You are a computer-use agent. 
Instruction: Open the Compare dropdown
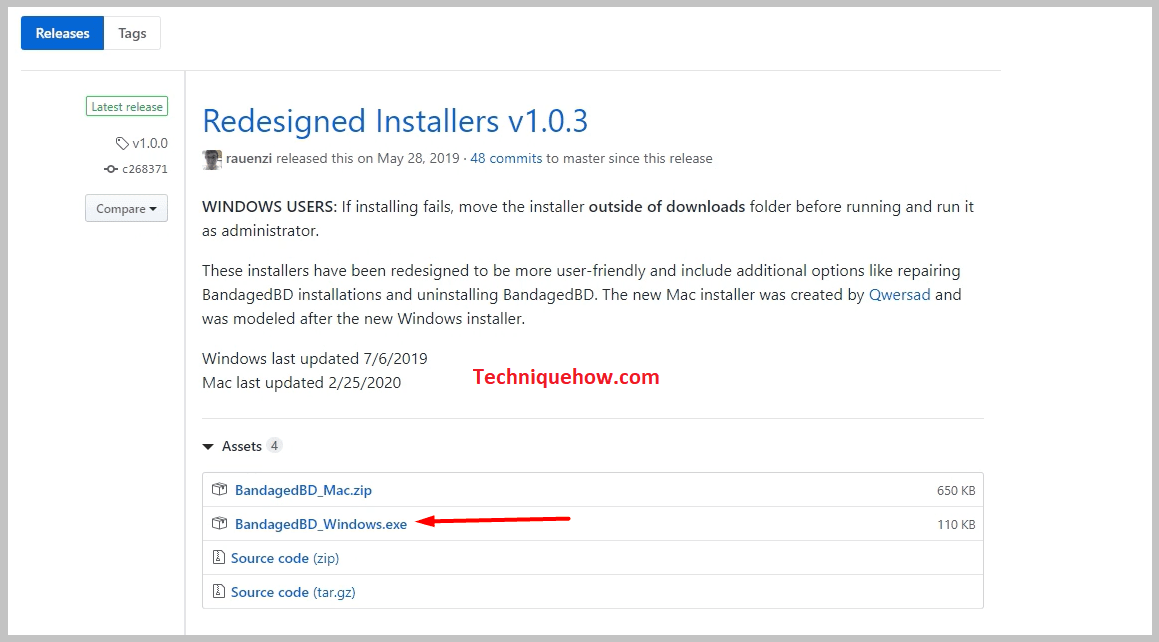pyautogui.click(x=126, y=208)
